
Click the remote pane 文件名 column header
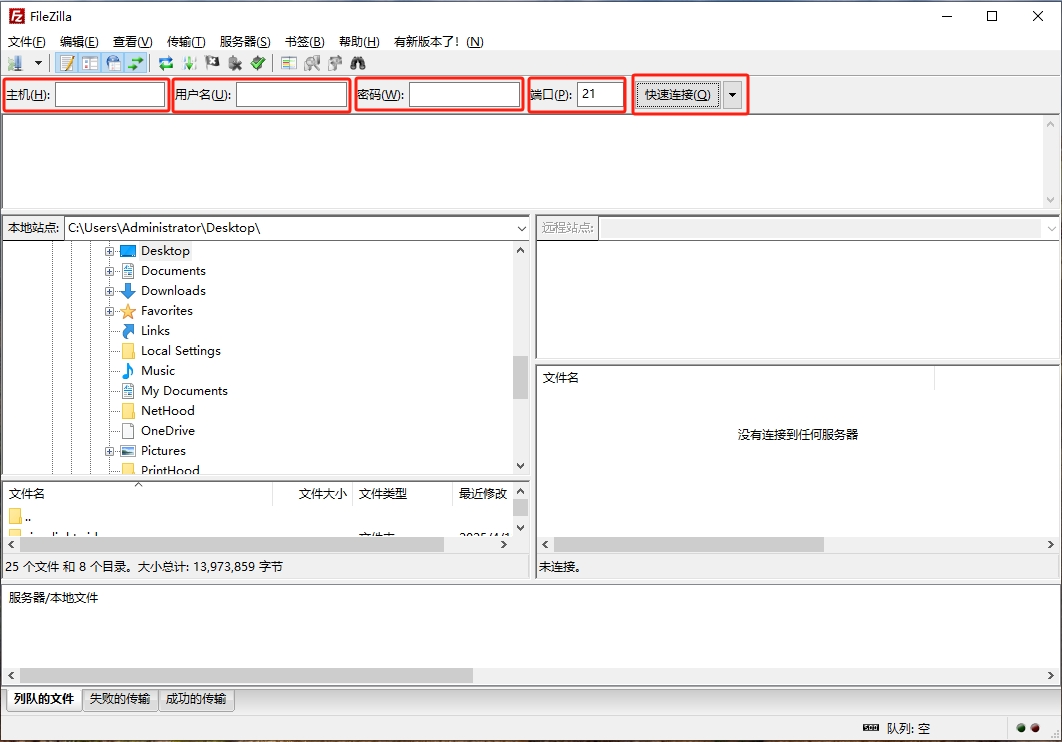(736, 378)
